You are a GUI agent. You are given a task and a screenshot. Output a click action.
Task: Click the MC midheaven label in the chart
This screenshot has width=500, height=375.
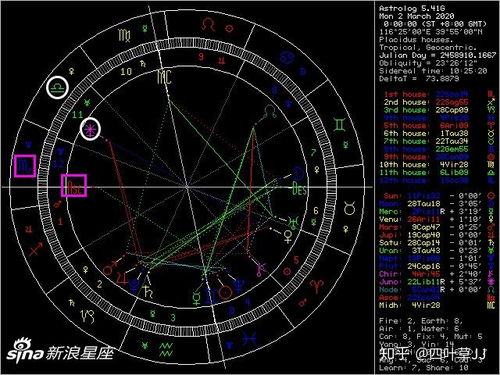click(164, 77)
